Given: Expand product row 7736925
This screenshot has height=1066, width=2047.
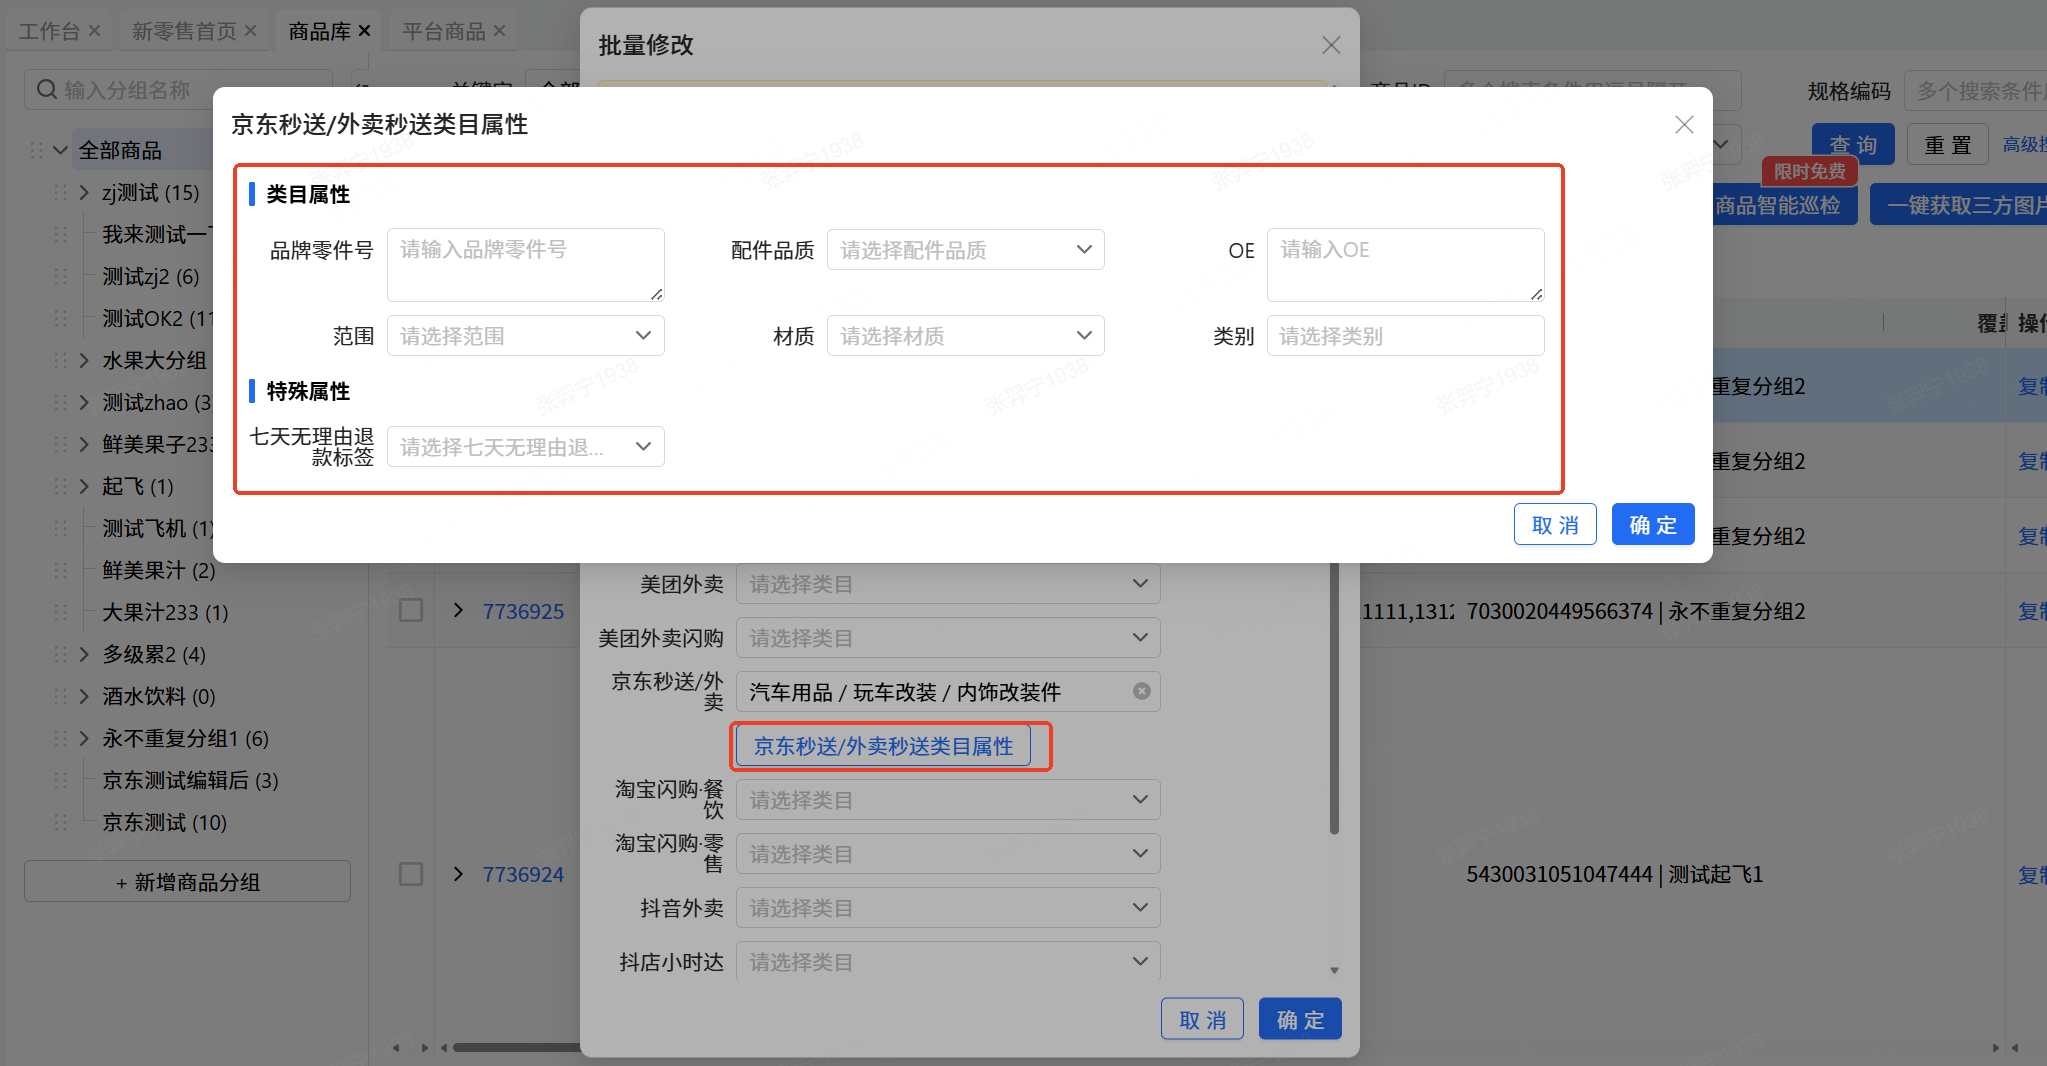Looking at the screenshot, I should (x=458, y=610).
